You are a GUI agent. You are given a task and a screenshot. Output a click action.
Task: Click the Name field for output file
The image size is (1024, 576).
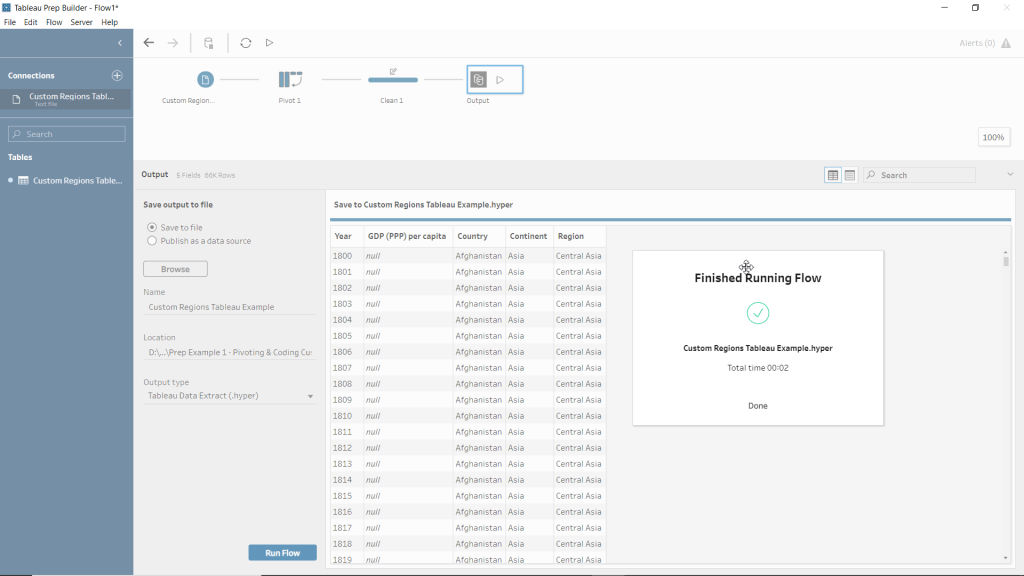229,308
